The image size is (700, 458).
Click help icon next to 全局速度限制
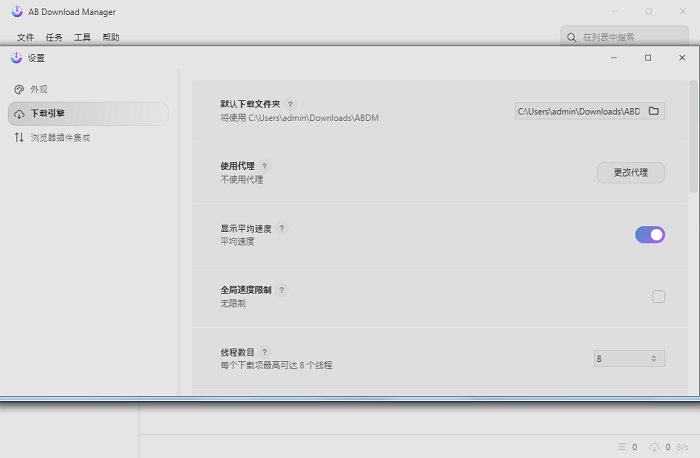[x=282, y=290]
